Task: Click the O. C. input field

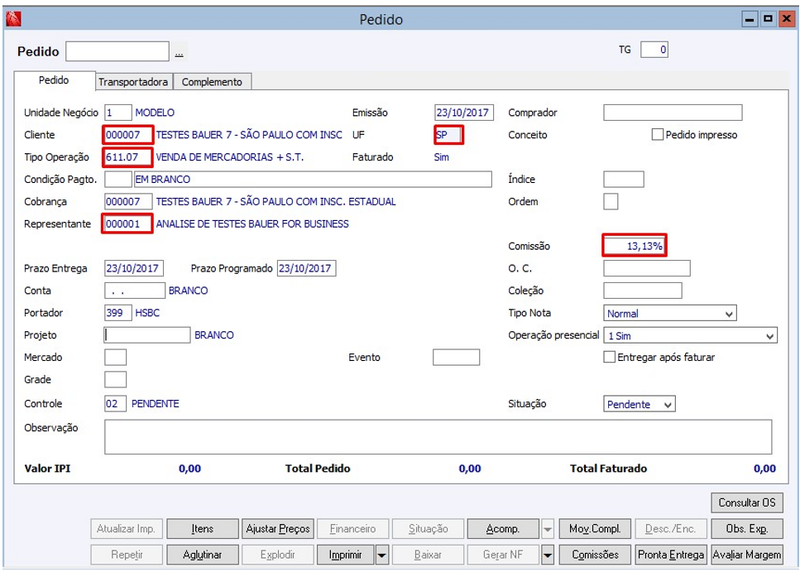Action: point(647,268)
